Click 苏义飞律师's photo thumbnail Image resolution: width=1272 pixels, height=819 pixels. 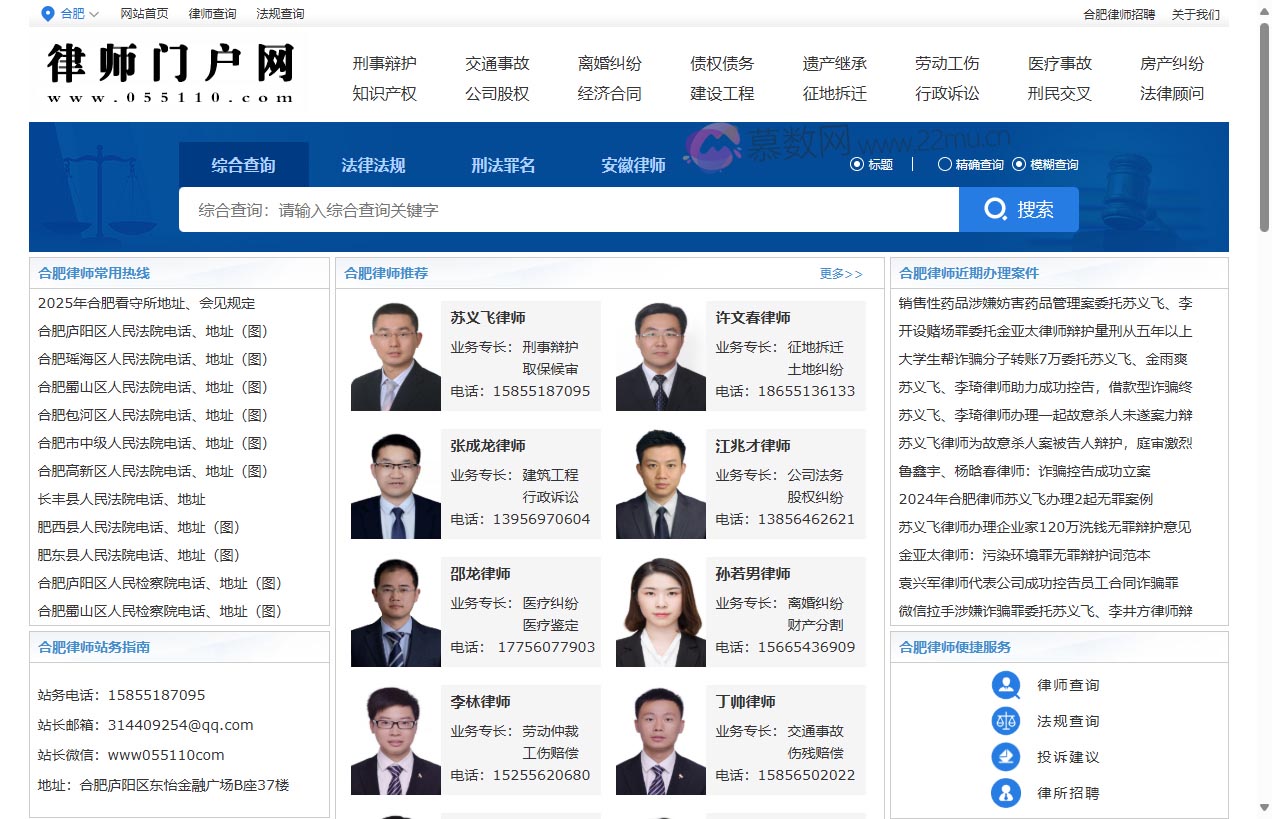395,355
